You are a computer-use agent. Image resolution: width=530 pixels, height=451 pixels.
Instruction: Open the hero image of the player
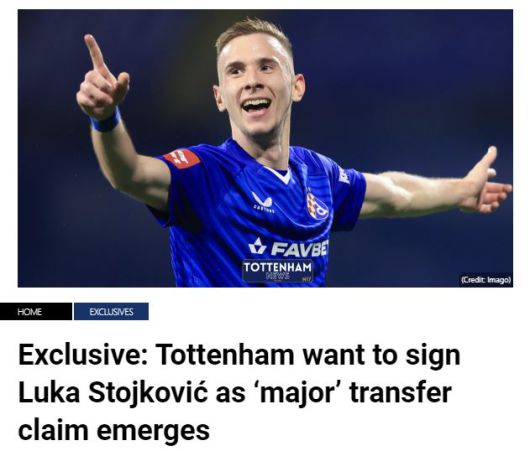coord(265,148)
